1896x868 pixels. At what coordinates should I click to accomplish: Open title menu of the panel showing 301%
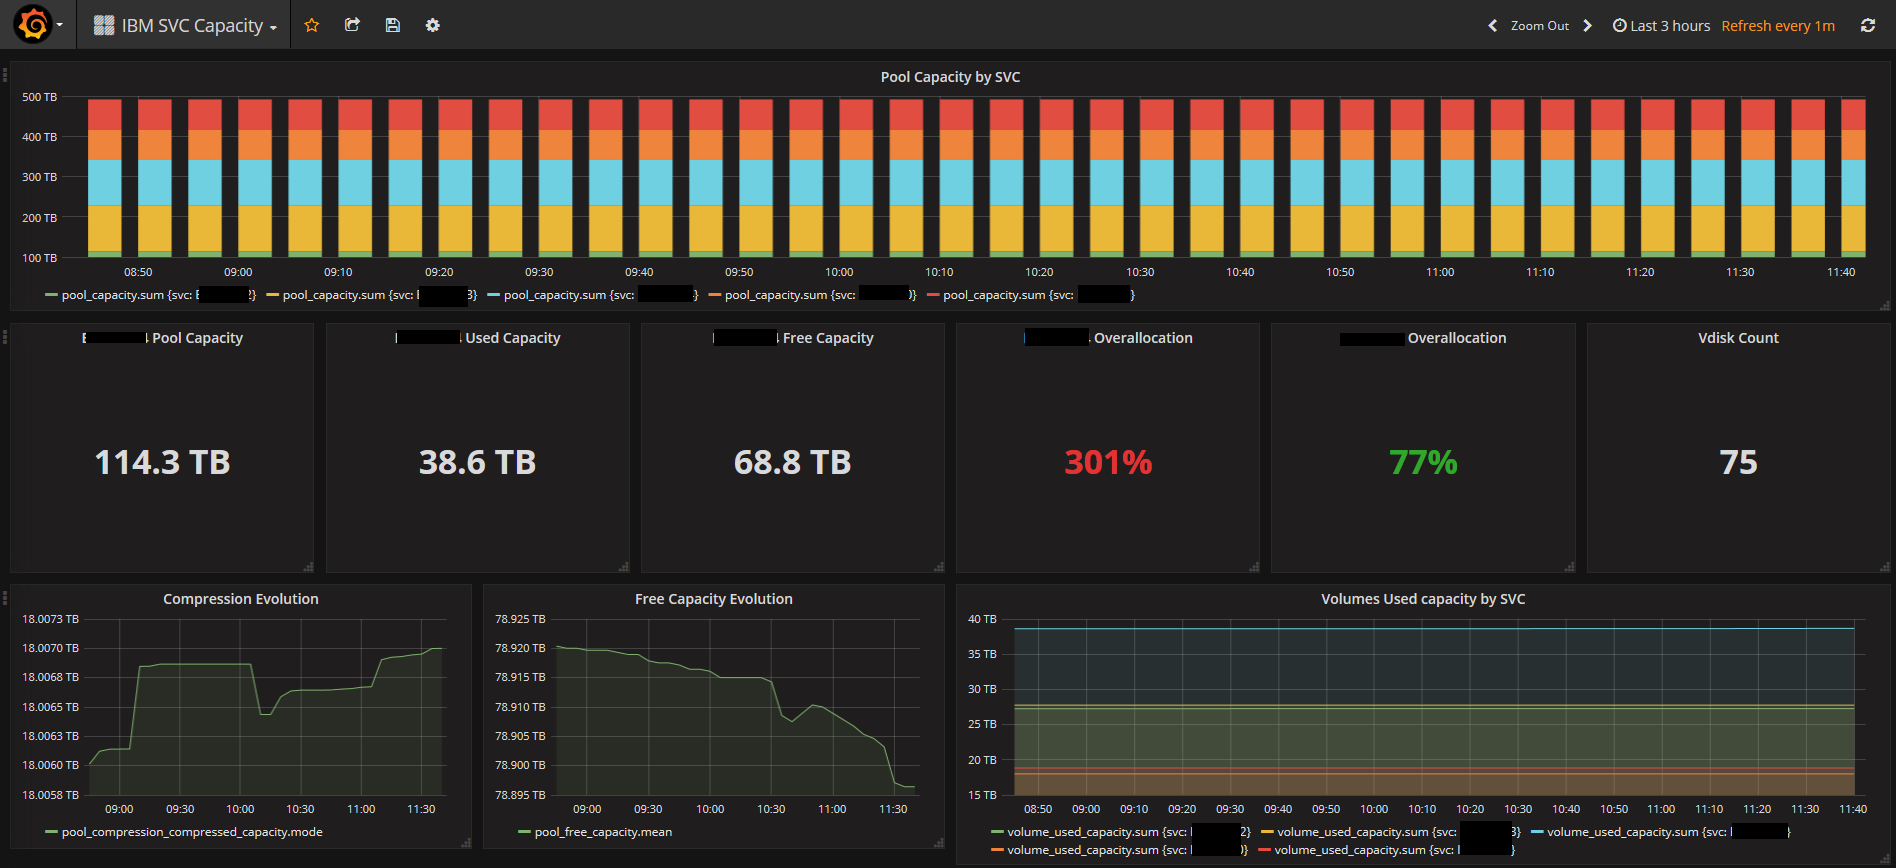(x=1108, y=338)
